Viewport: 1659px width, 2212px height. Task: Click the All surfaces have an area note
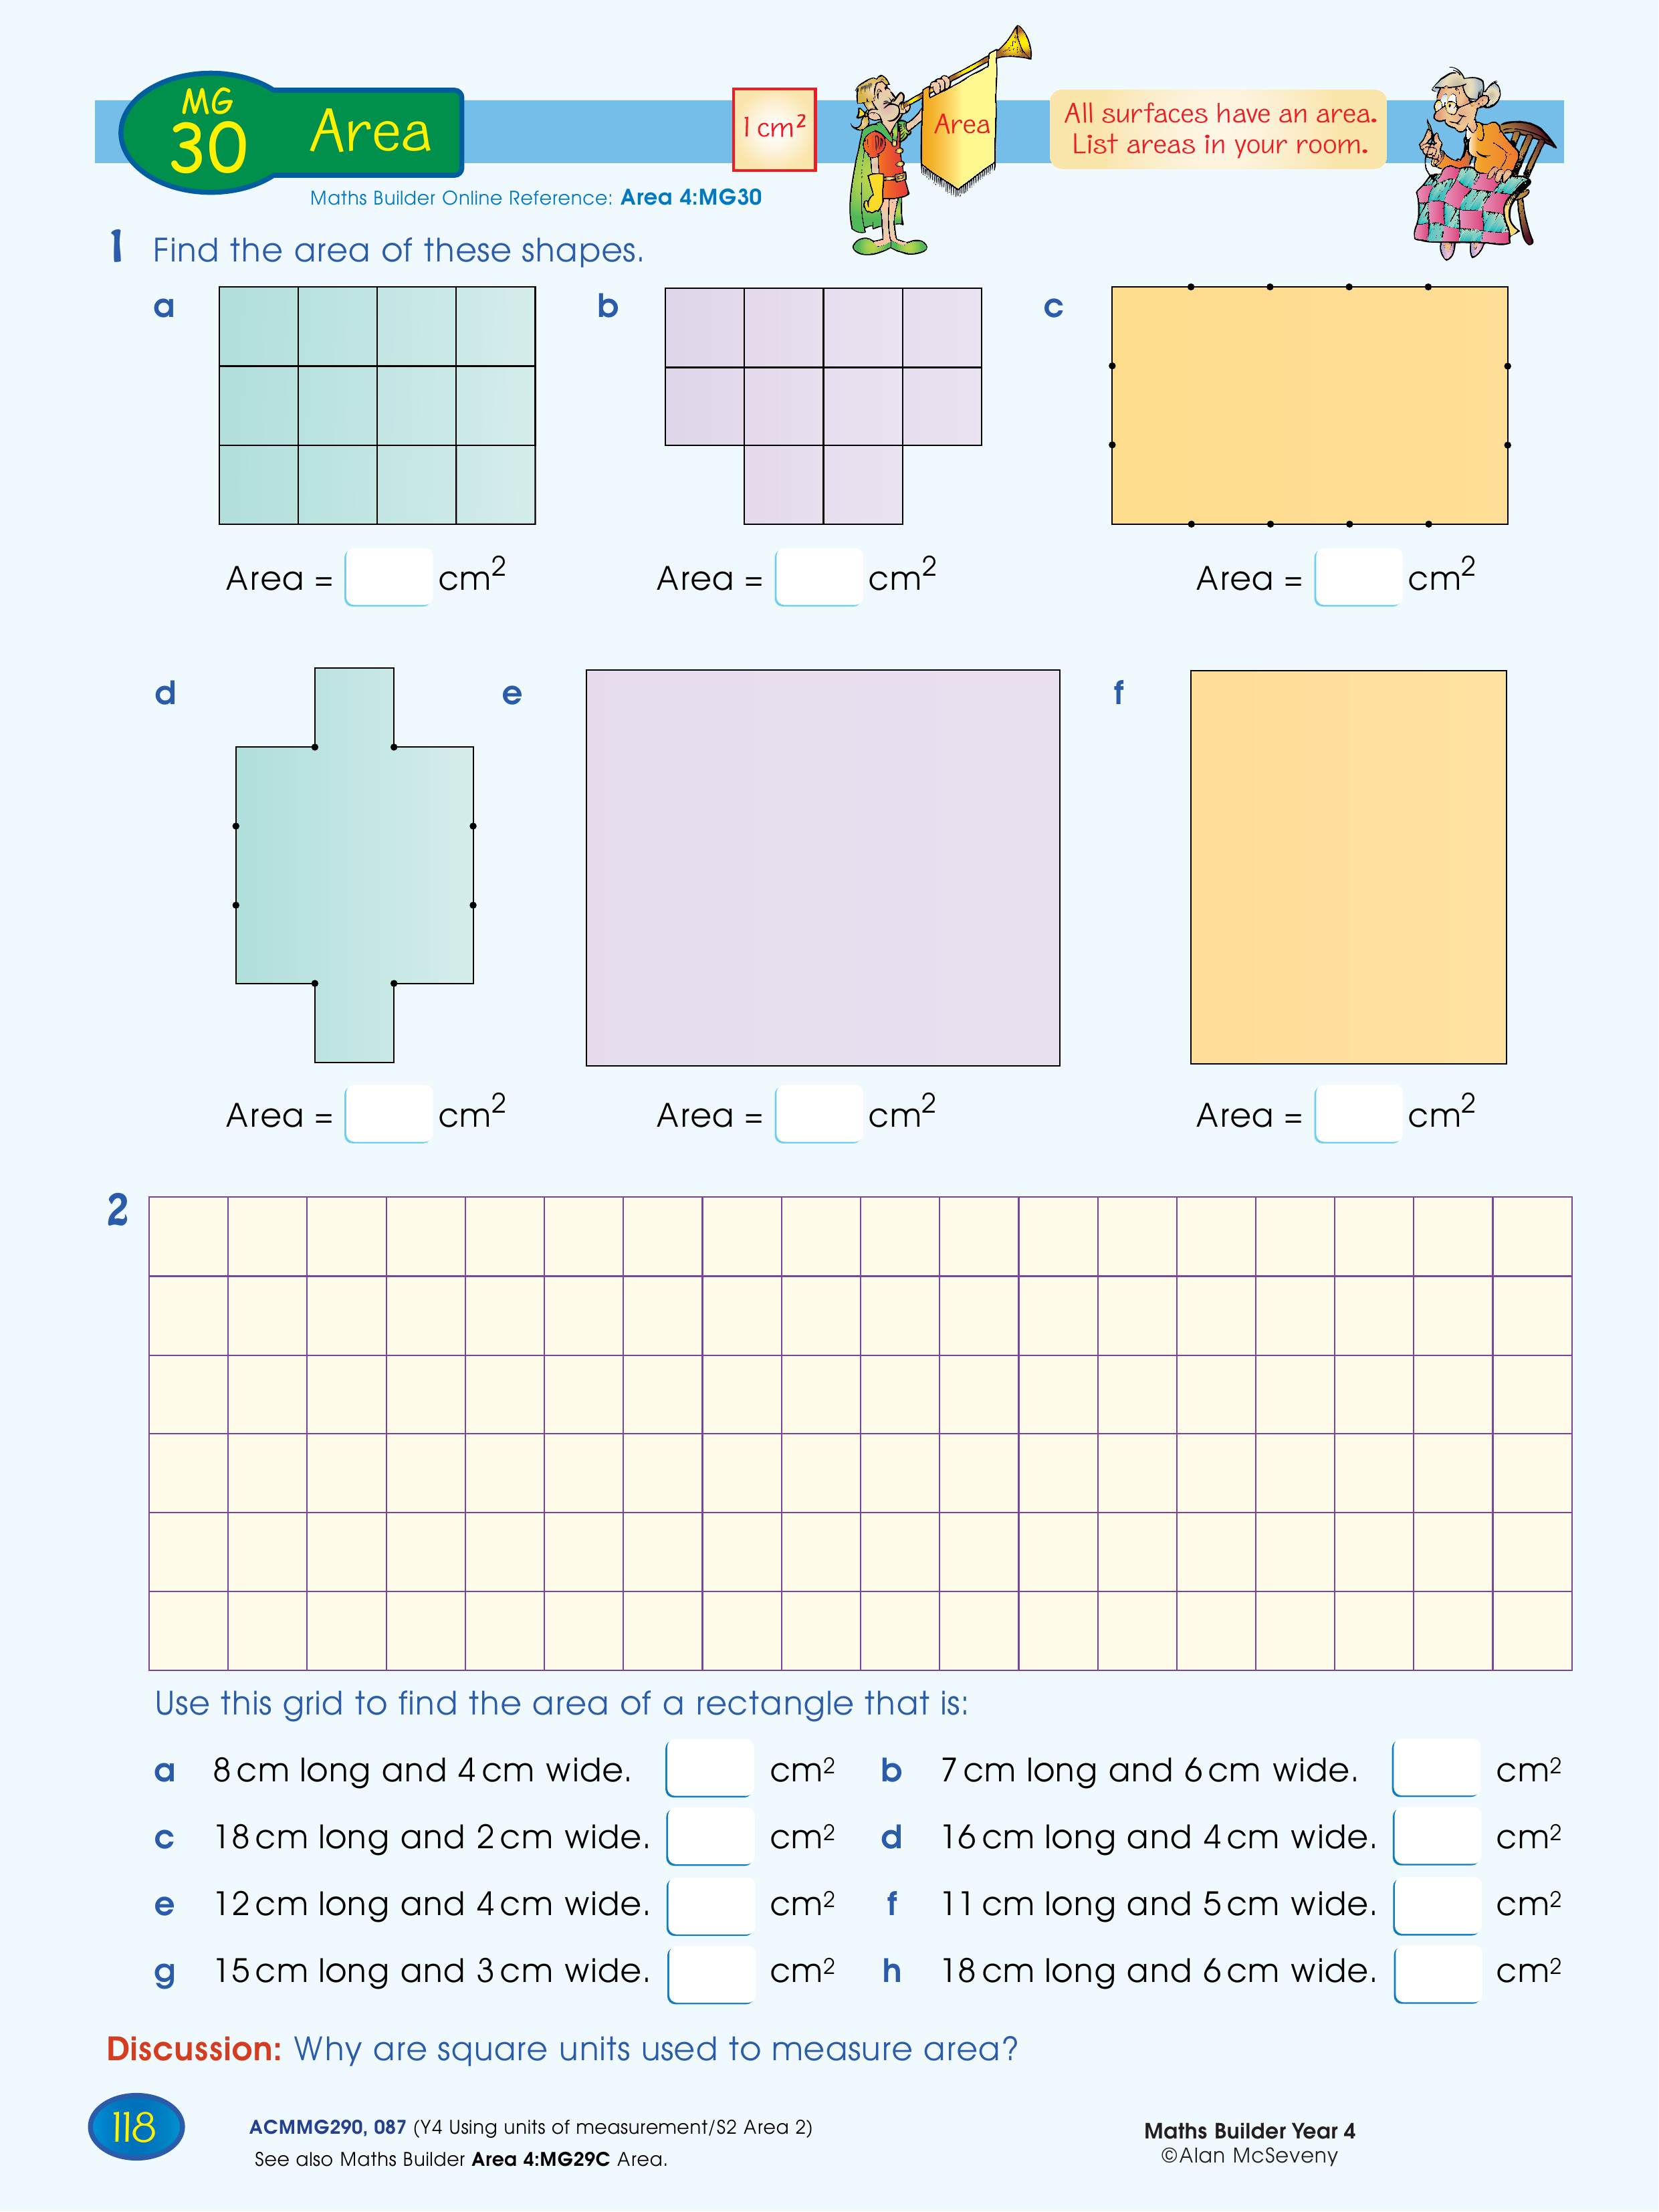click(x=1218, y=129)
